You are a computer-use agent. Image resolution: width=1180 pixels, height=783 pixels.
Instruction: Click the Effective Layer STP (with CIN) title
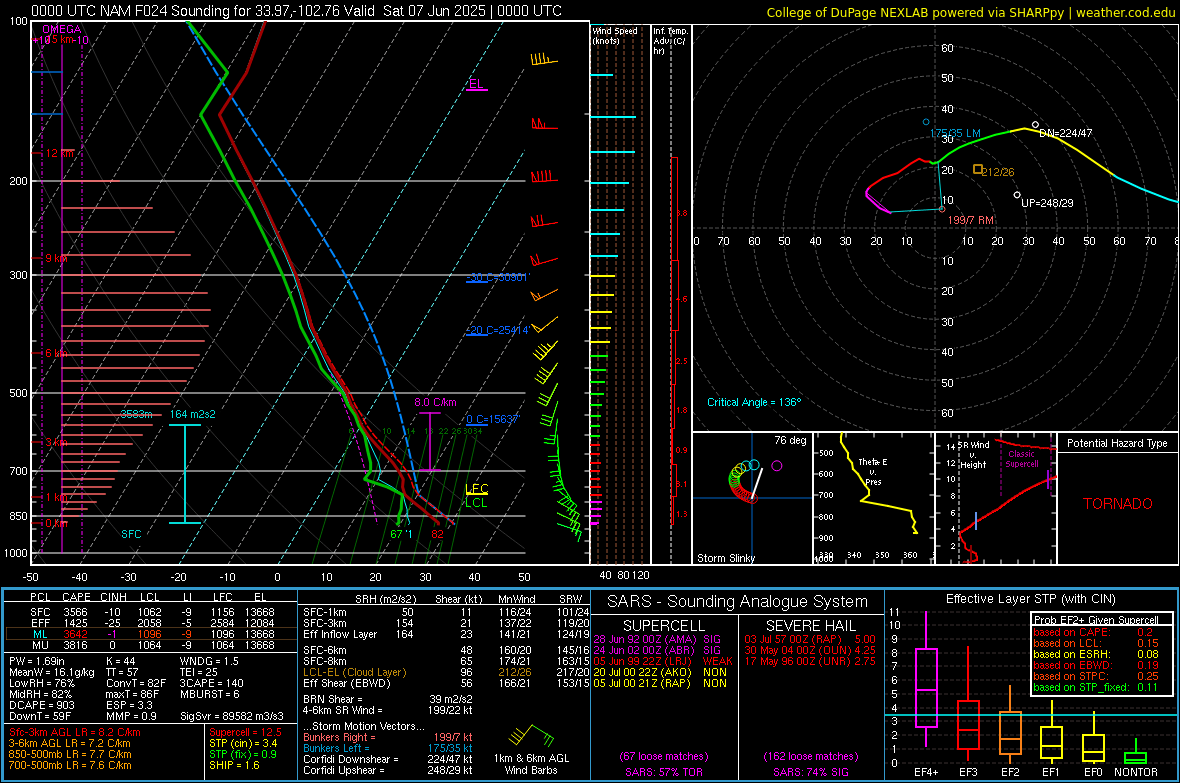(1030, 599)
